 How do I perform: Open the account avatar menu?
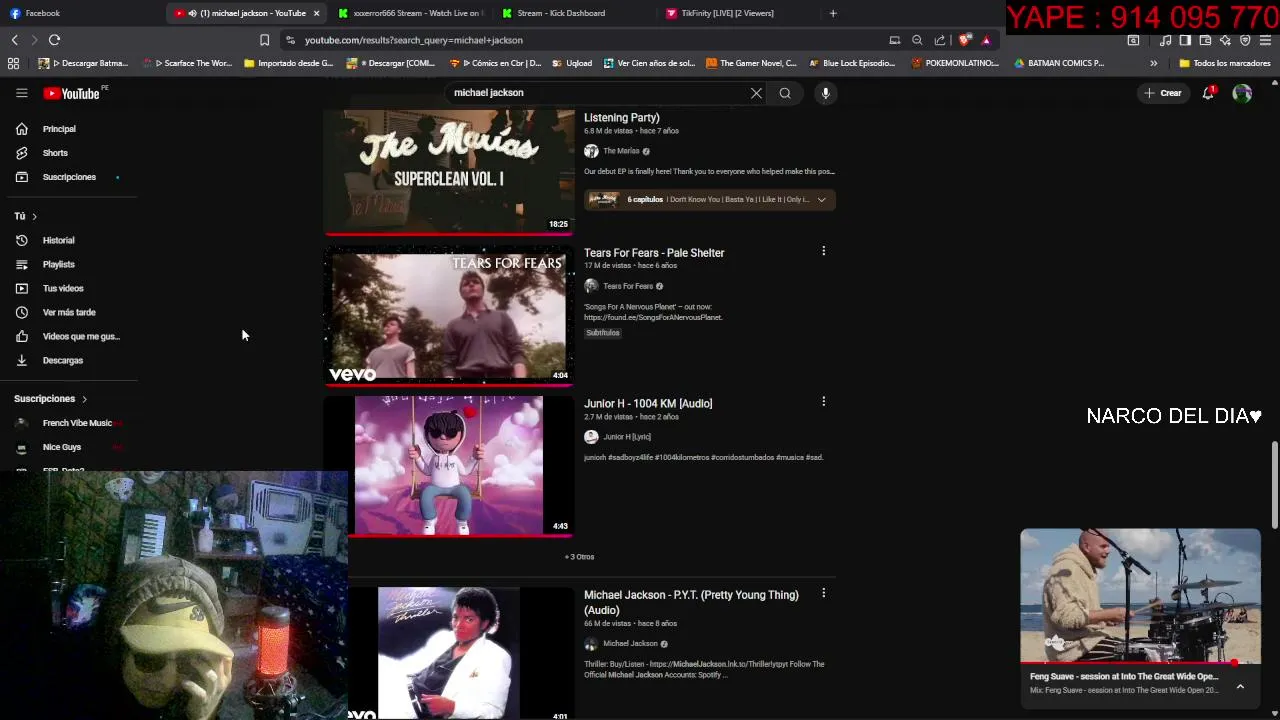[1242, 93]
